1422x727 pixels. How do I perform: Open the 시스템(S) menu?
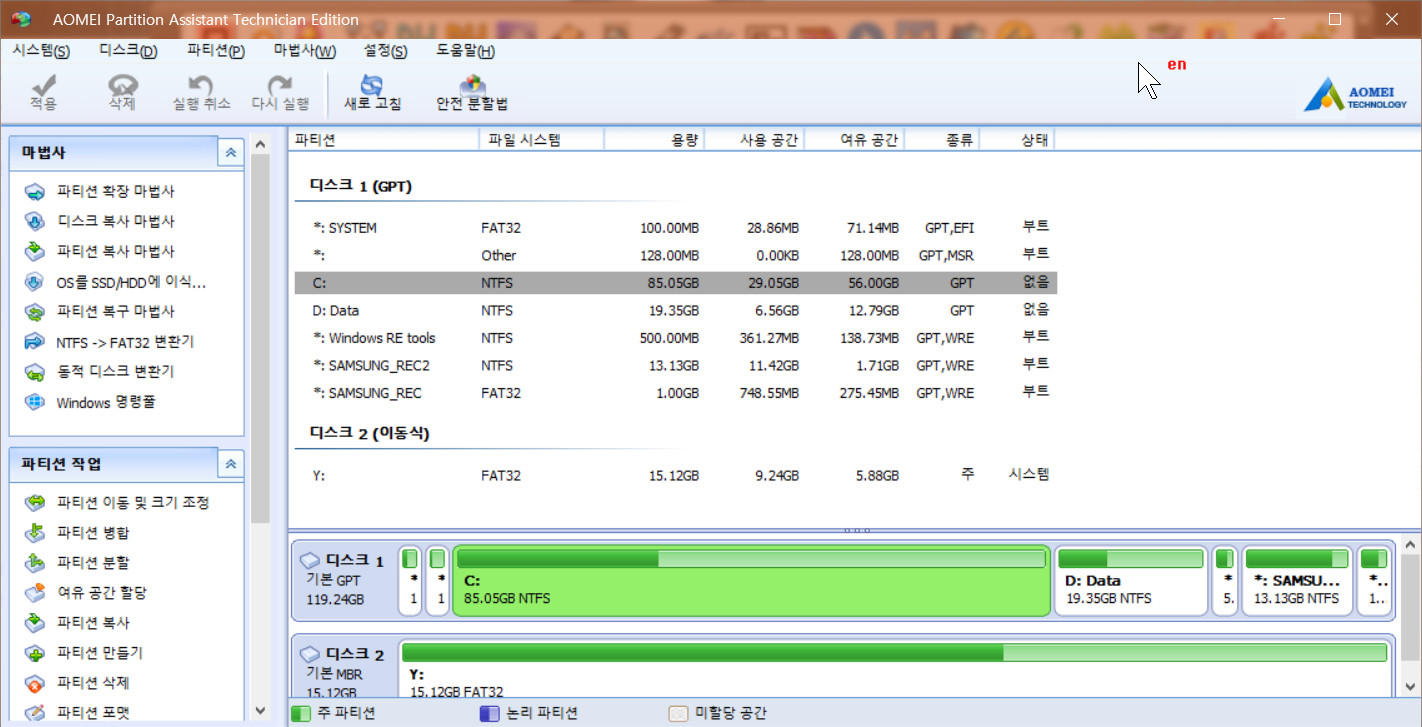click(x=41, y=51)
